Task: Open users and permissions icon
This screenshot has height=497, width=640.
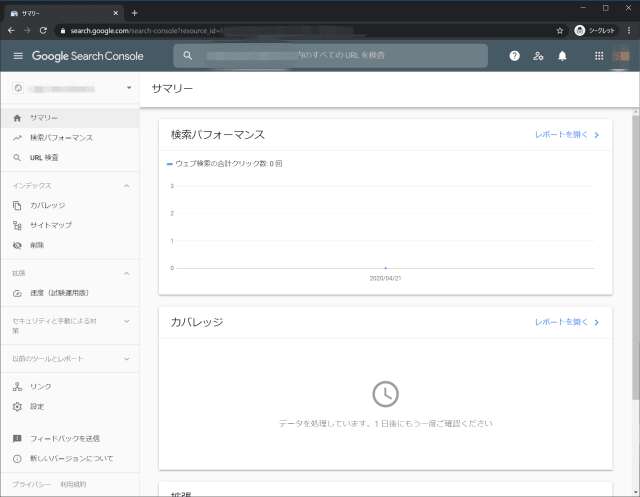Action: click(x=538, y=56)
